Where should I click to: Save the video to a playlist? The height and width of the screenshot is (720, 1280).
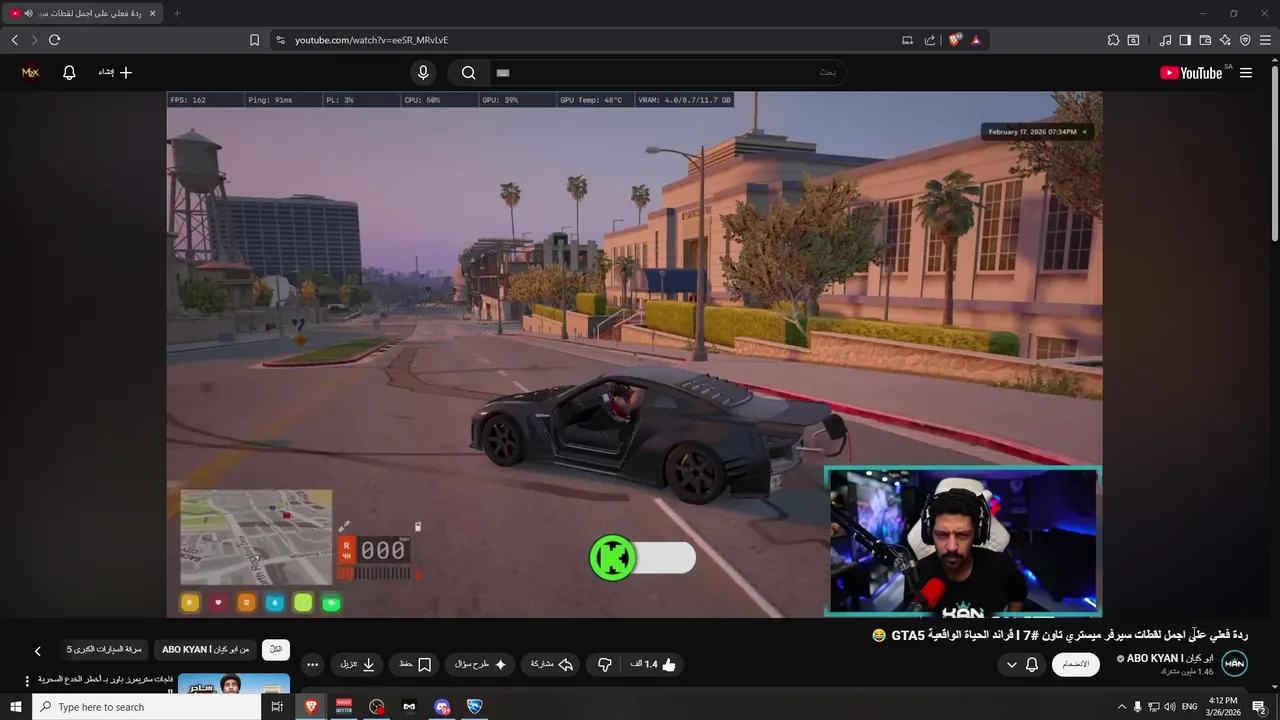(x=414, y=664)
